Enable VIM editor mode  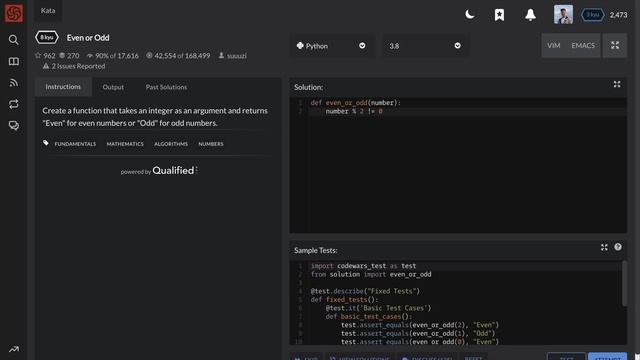click(553, 45)
